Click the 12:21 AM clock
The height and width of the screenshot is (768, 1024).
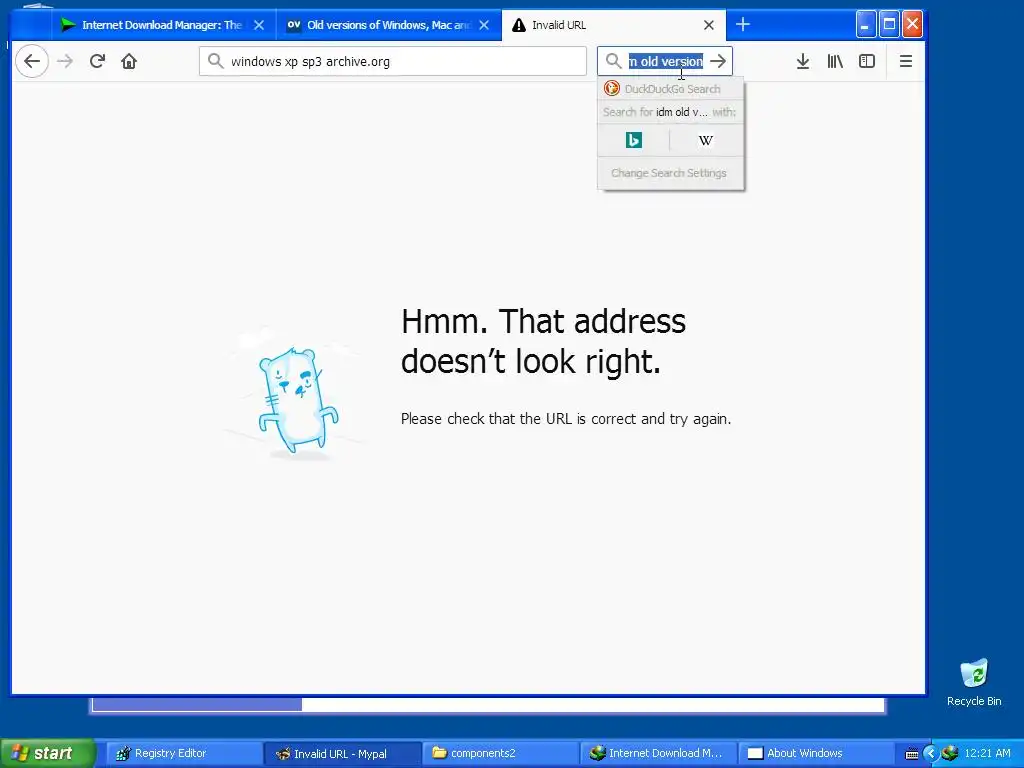pyautogui.click(x=987, y=753)
